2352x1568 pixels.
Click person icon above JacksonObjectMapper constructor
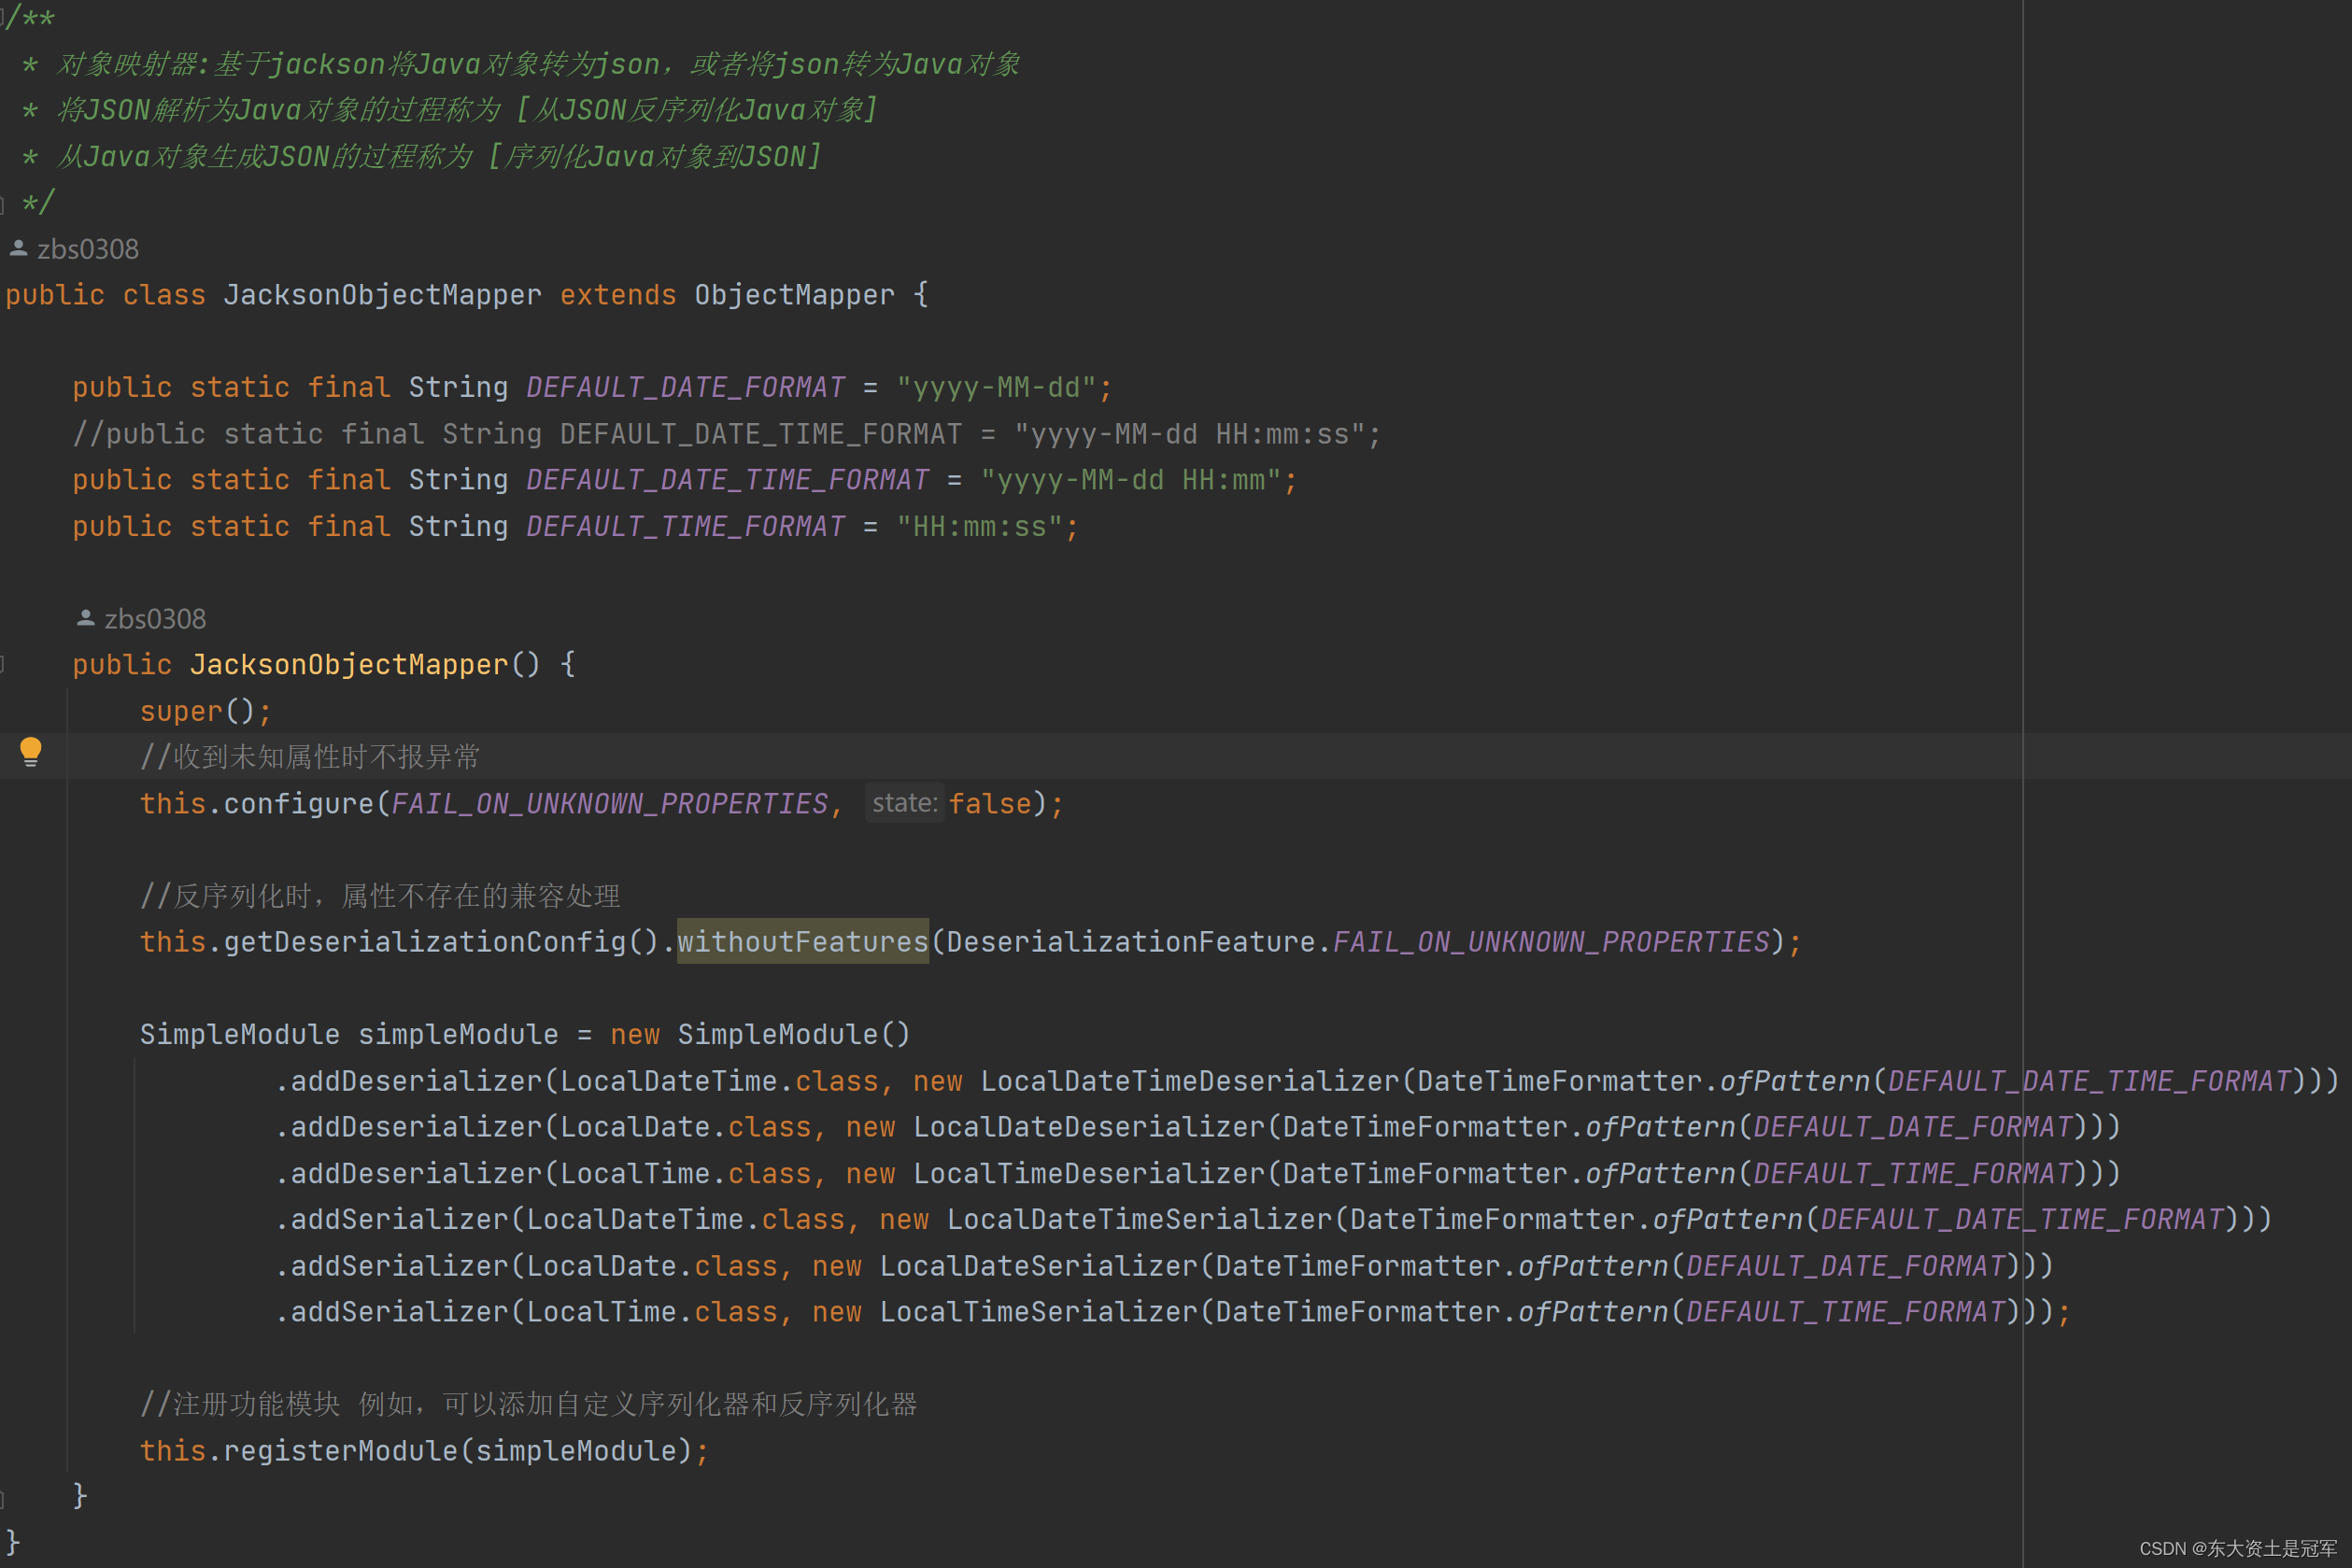click(85, 618)
